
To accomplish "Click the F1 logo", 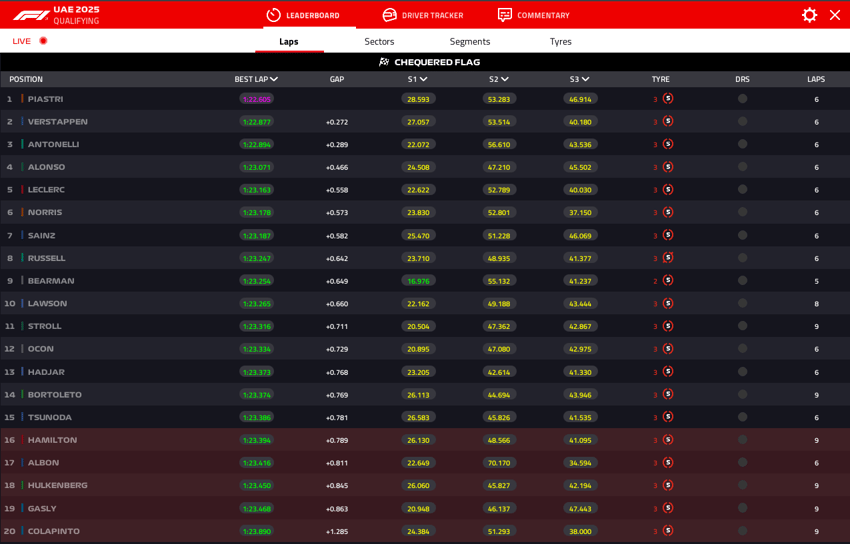I will [31, 16].
